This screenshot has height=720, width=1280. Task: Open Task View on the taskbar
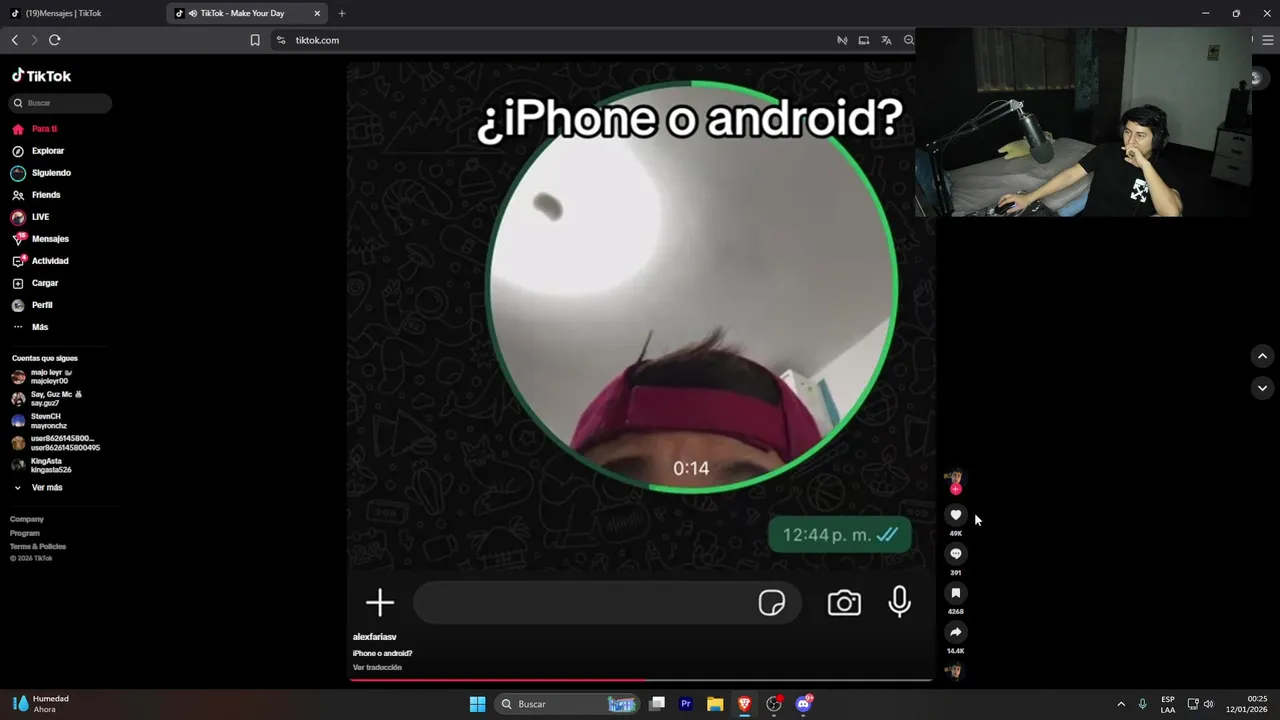click(657, 704)
